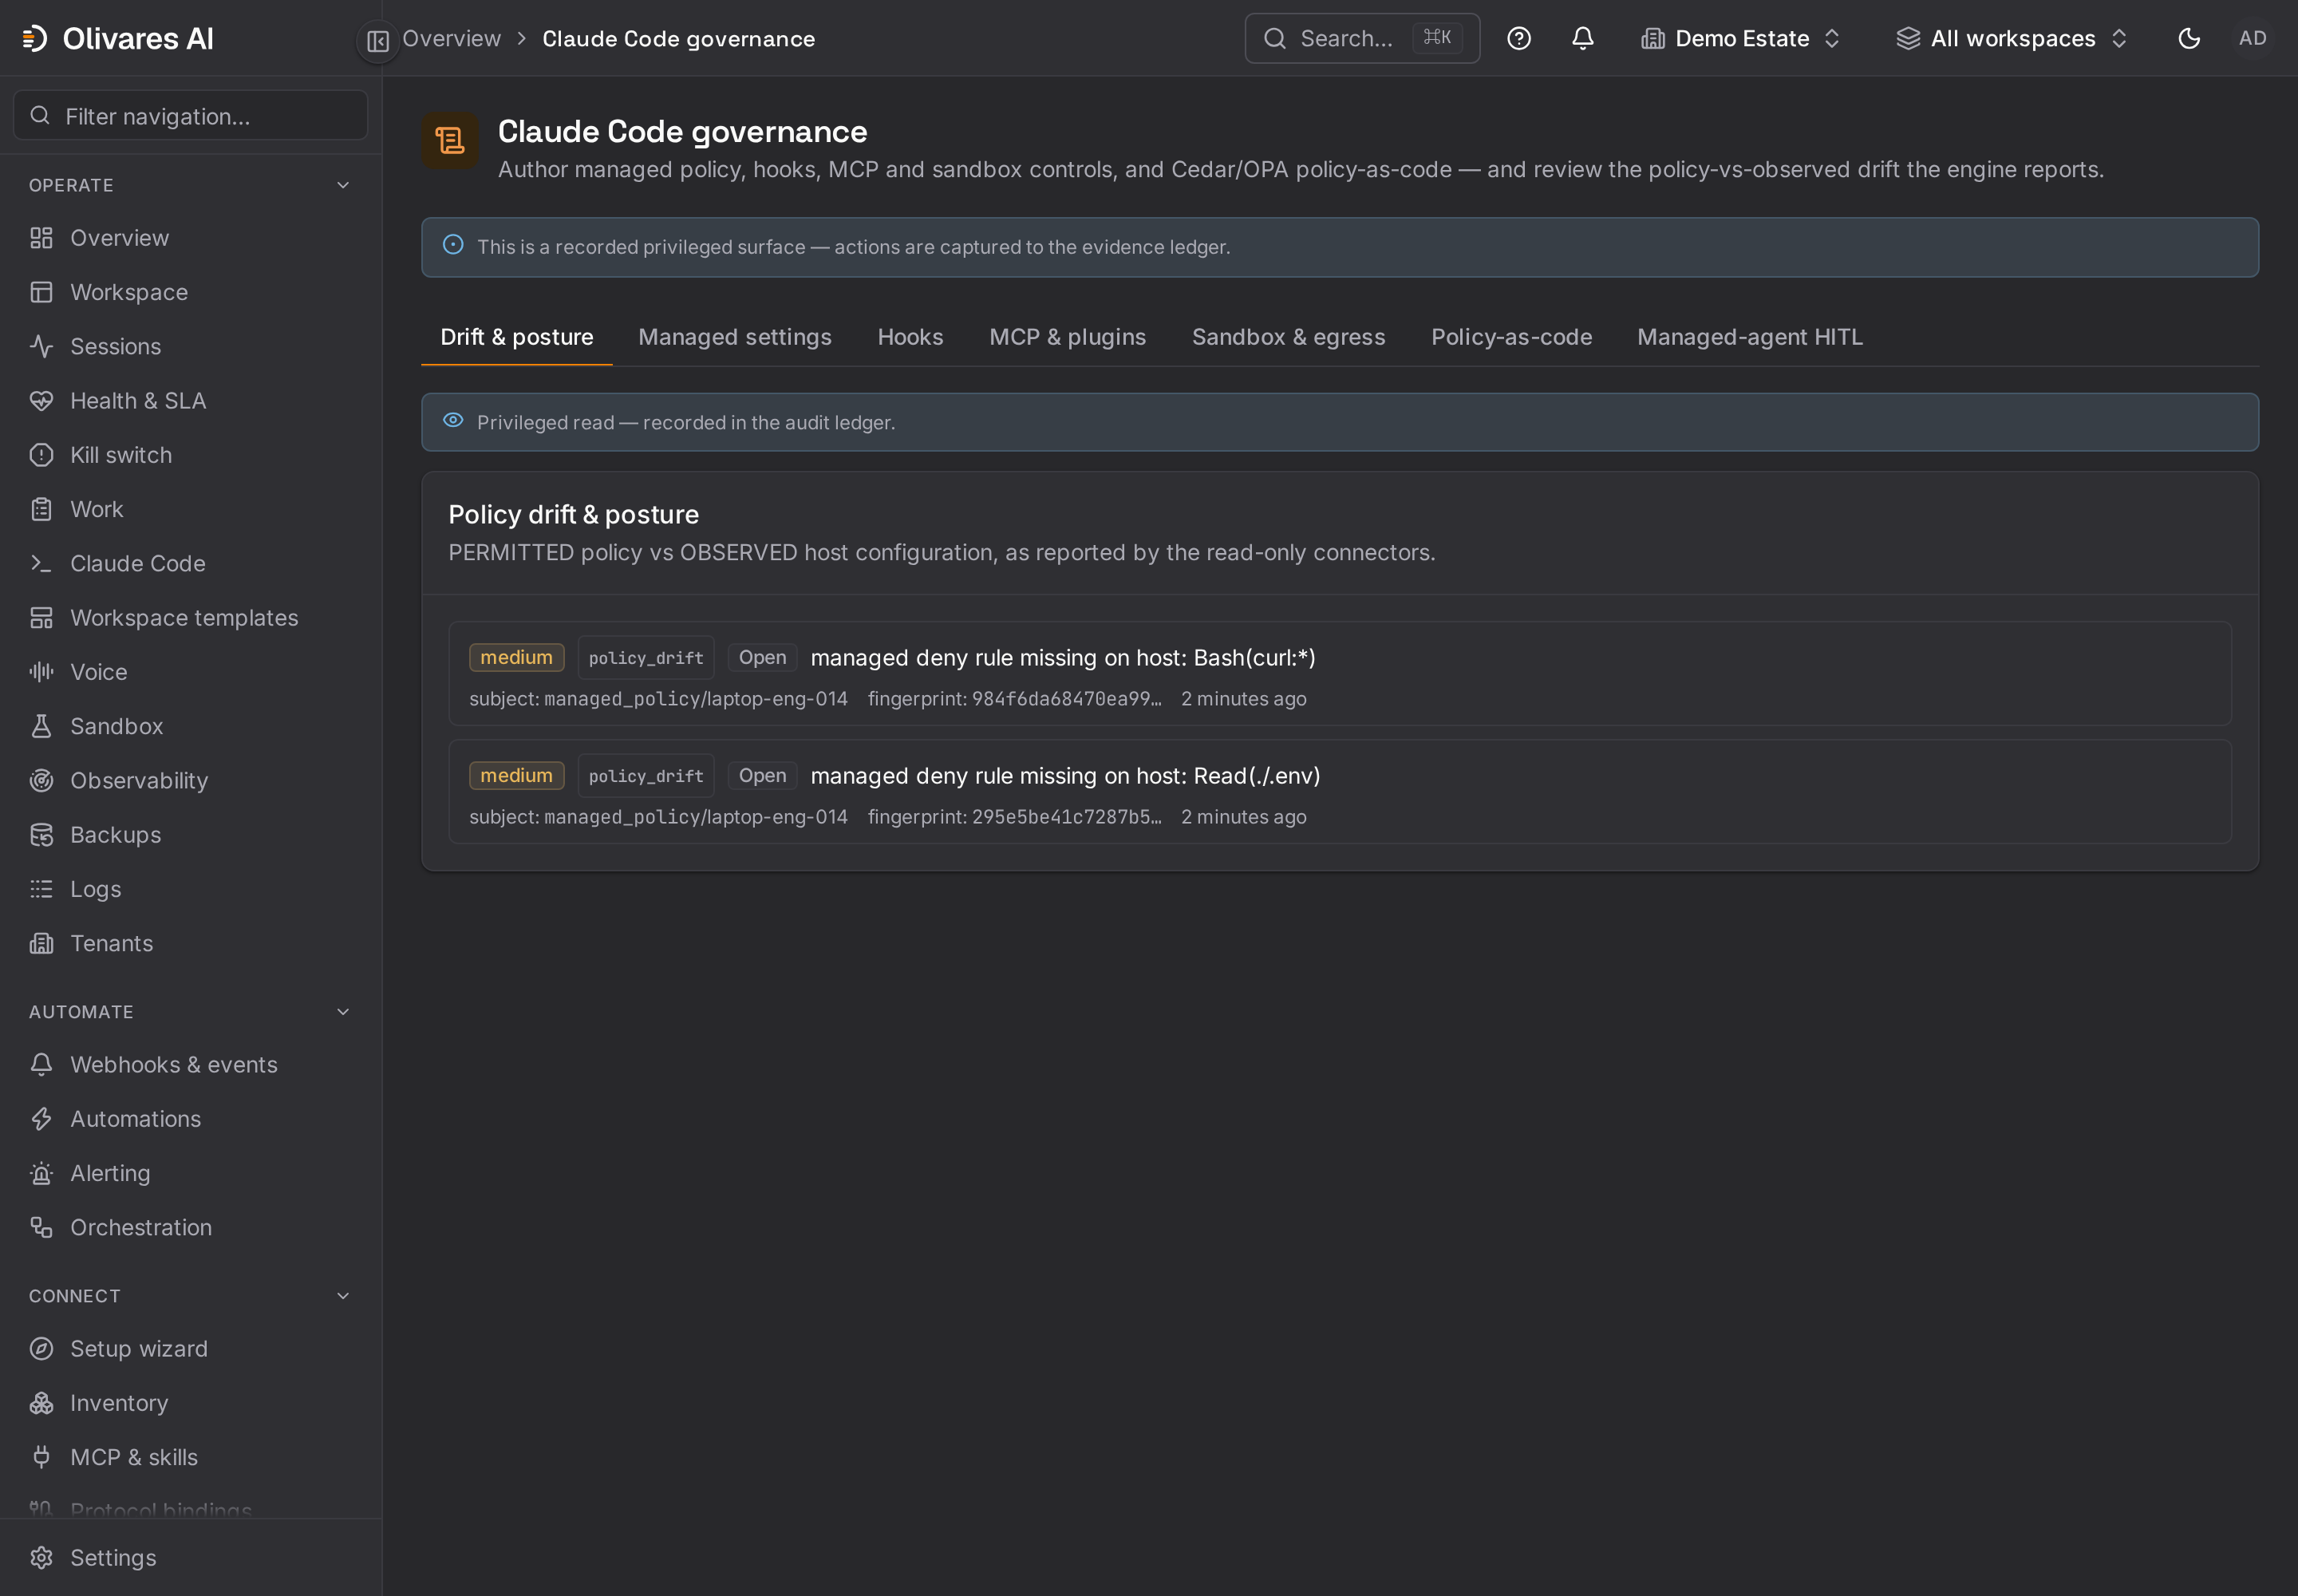Click the Workspace layout icon
Image resolution: width=2298 pixels, height=1596 pixels.
[41, 292]
